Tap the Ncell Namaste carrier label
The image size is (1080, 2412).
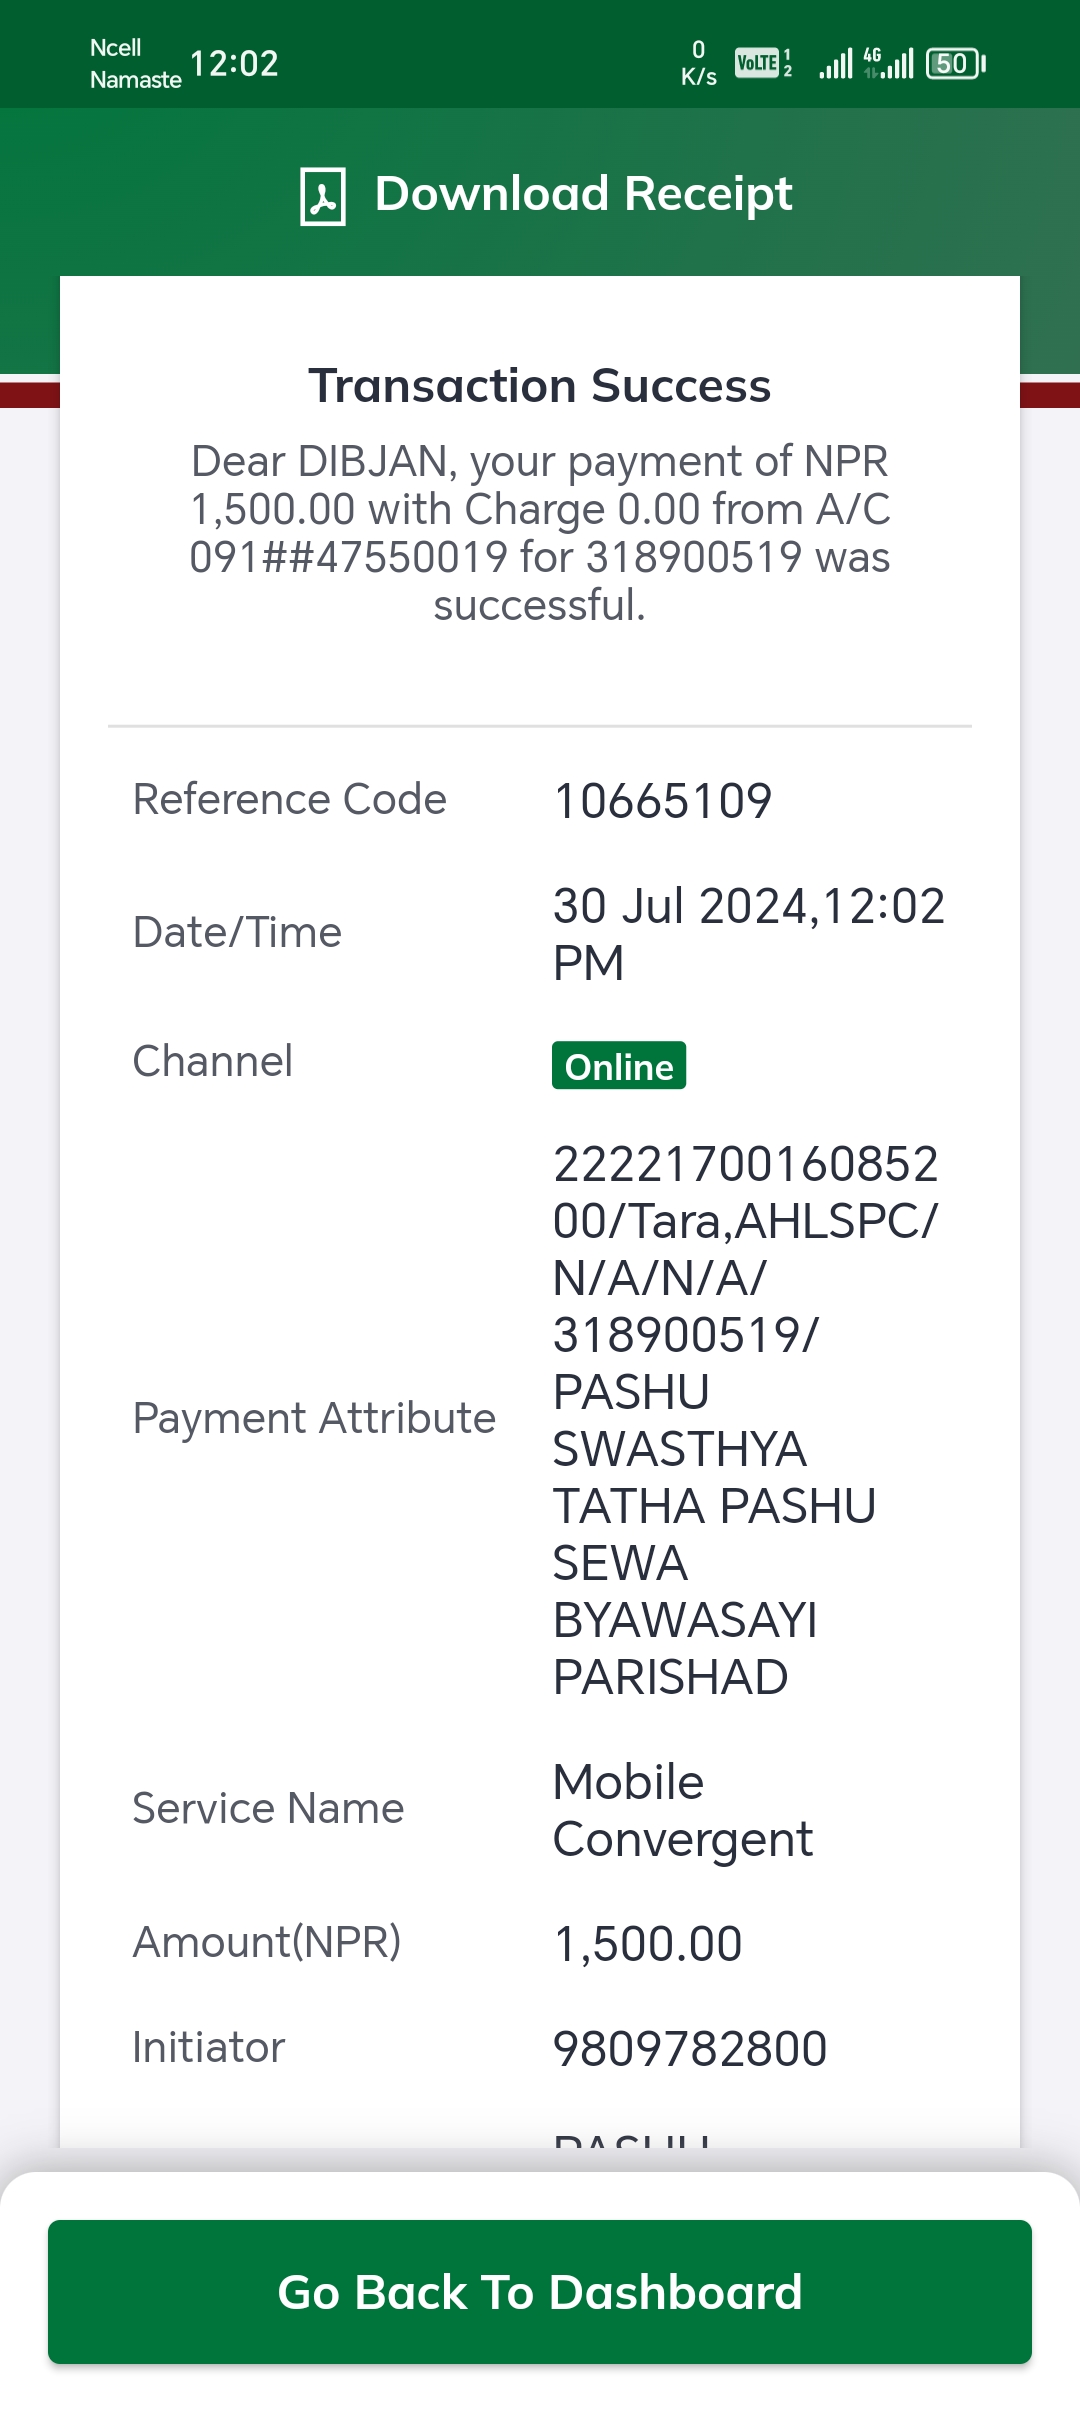click(135, 63)
